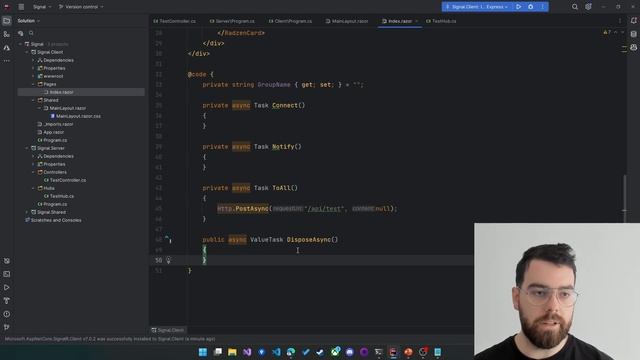Image resolution: width=640 pixels, height=360 pixels.
Task: Click the lightbulb quick-fix icon on line 50
Action: tap(168, 260)
